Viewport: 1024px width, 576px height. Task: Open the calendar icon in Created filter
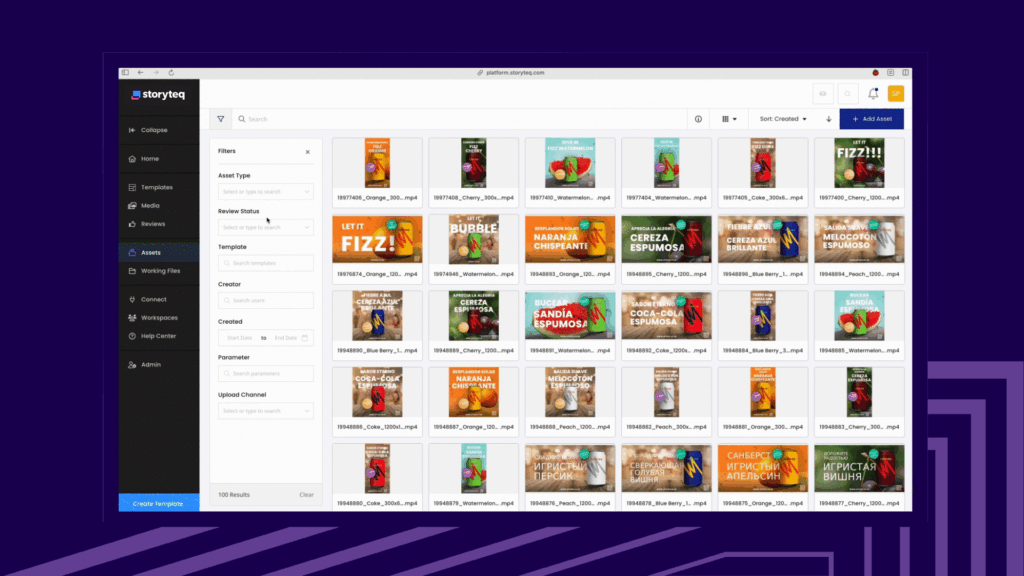(305, 338)
